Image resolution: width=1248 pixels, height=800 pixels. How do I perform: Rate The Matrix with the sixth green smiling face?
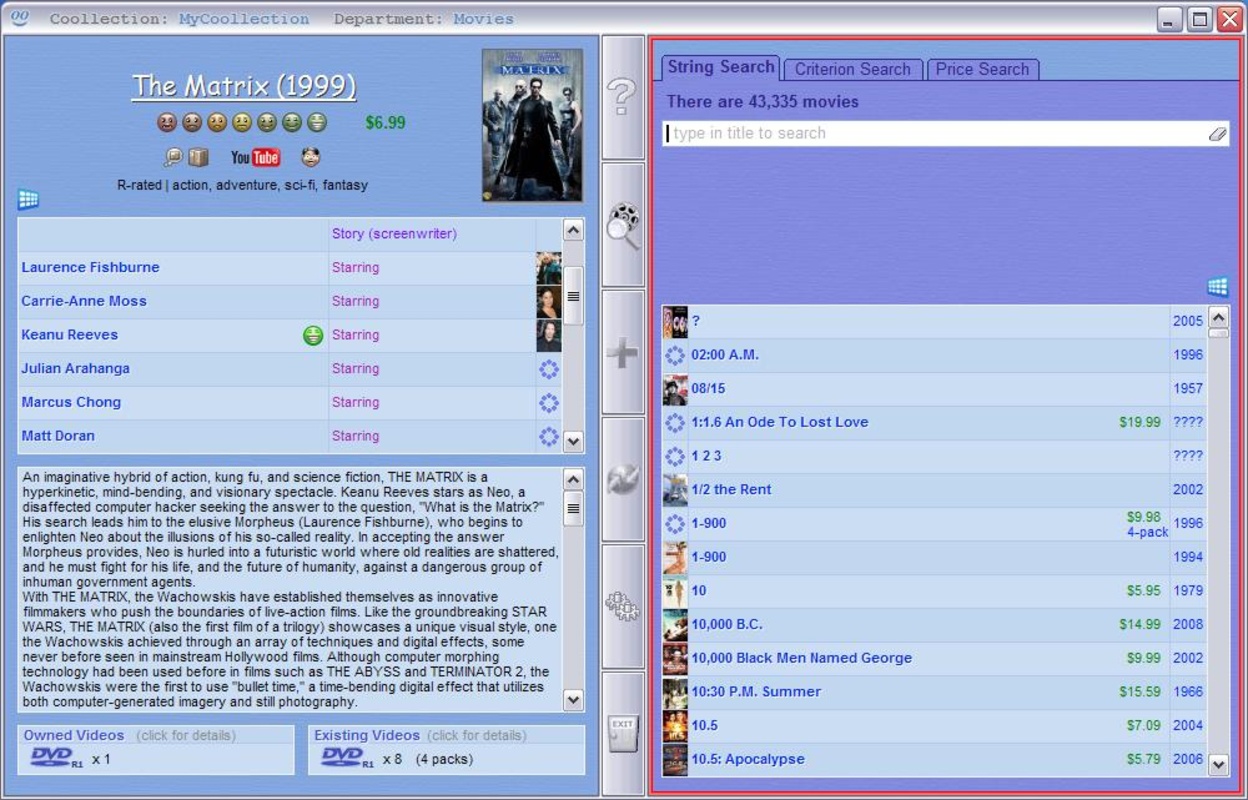[292, 123]
